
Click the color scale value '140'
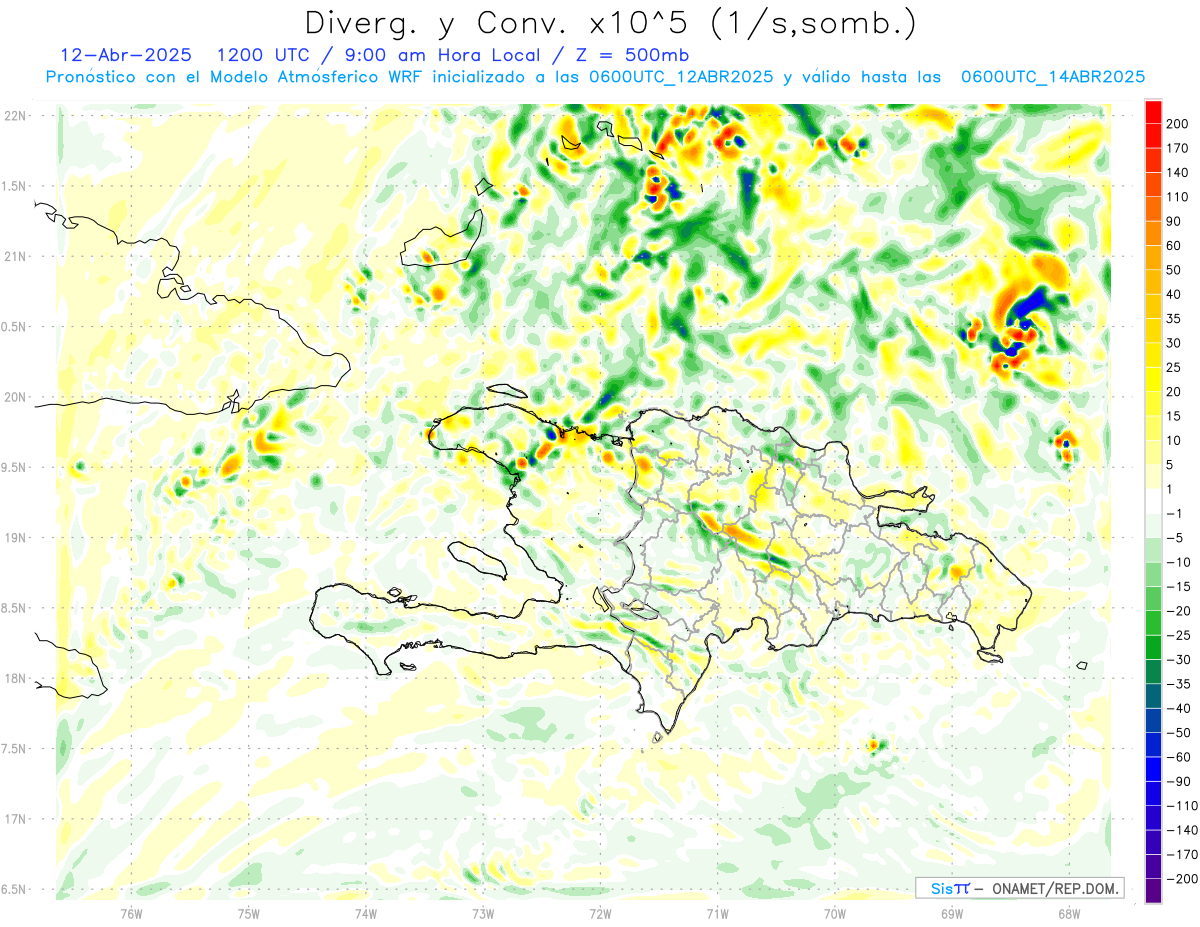[x=1177, y=173]
